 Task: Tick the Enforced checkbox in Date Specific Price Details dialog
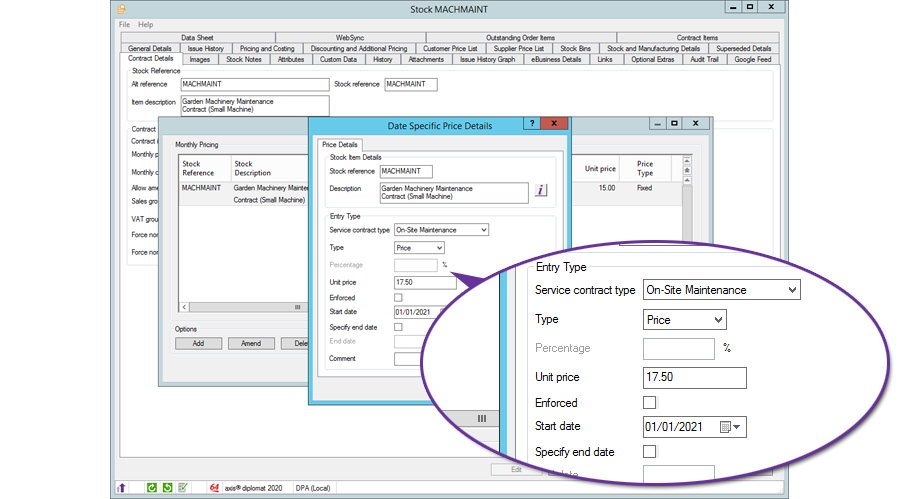point(398,298)
